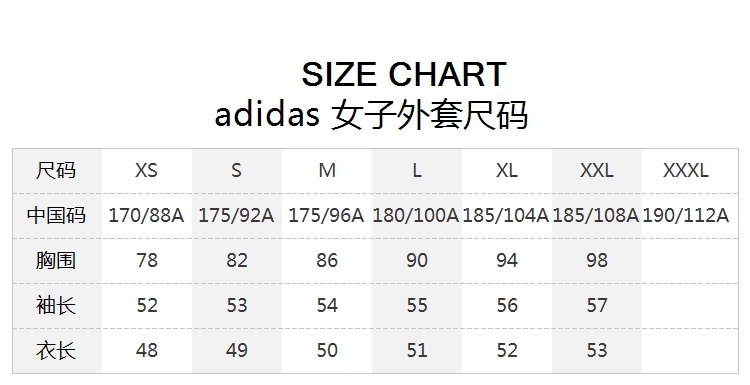This screenshot has width=750, height=385.
Task: Click the 中国码 row label
Action: click(56, 215)
